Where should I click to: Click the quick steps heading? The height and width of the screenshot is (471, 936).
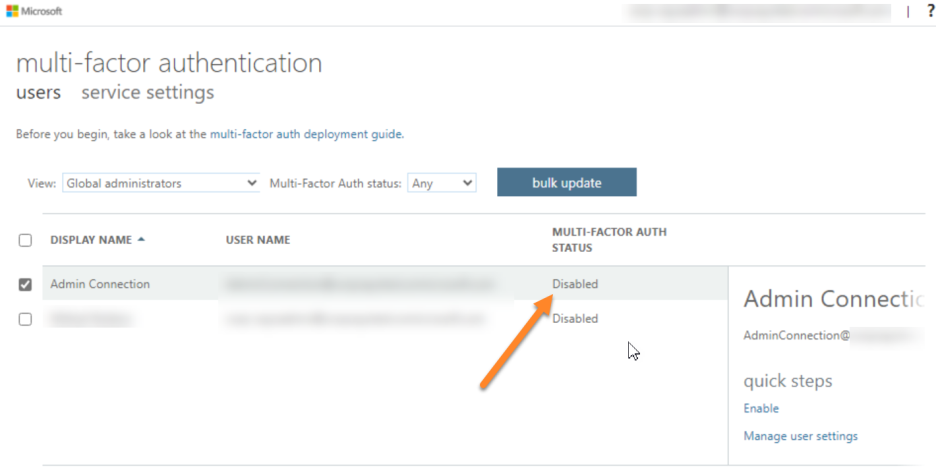(x=787, y=381)
